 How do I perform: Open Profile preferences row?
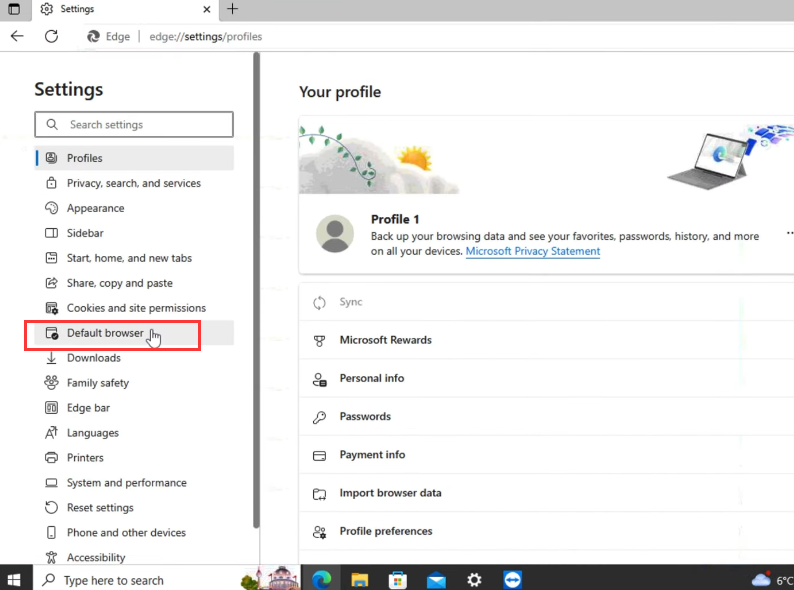pyautogui.click(x=546, y=531)
